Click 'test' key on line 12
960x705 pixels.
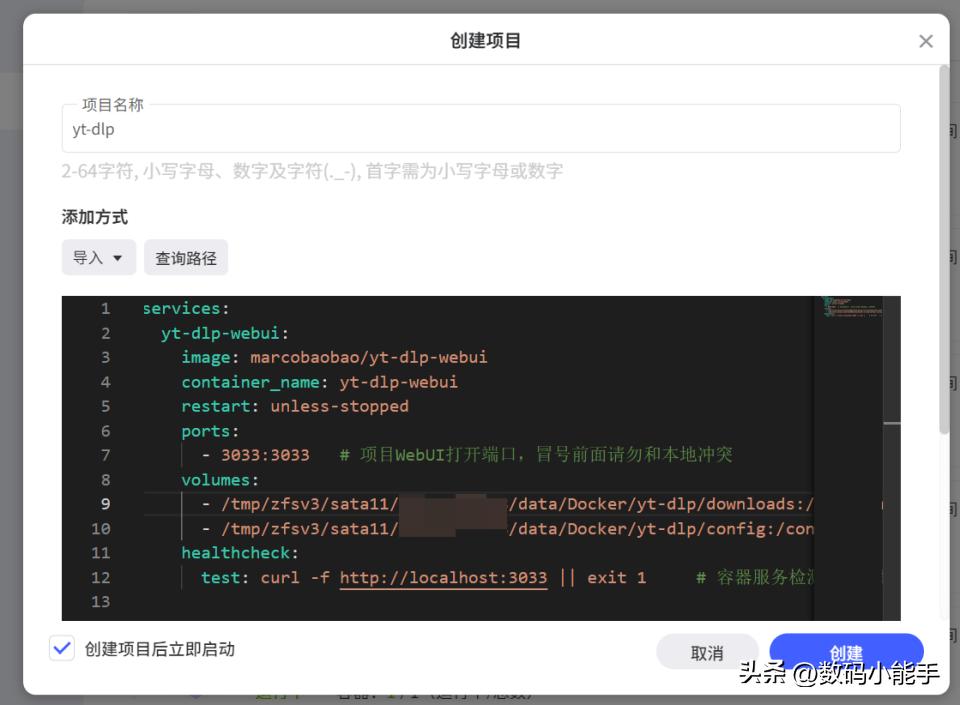[220, 578]
